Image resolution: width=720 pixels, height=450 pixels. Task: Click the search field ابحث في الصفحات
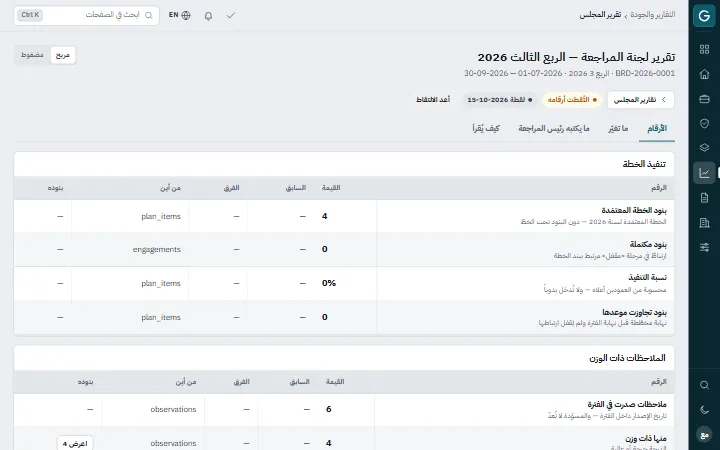click(x=87, y=15)
